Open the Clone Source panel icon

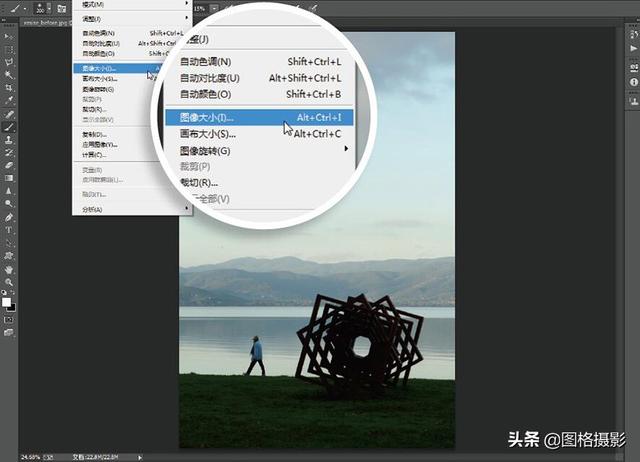coord(633,101)
